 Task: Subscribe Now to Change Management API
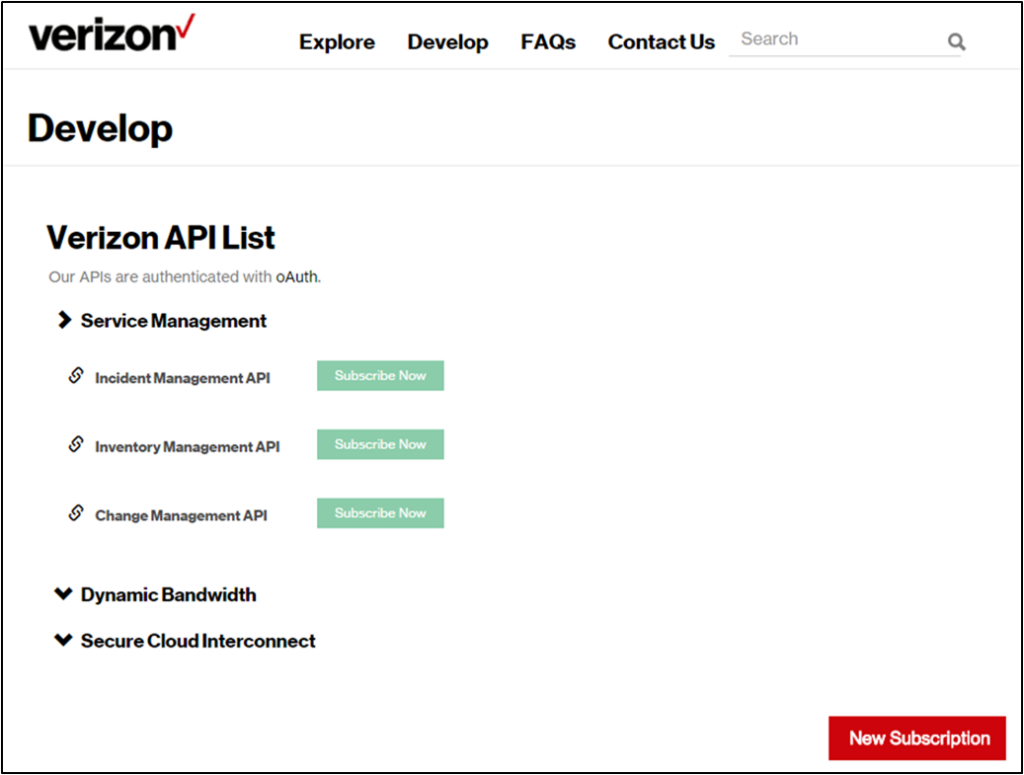(x=380, y=512)
